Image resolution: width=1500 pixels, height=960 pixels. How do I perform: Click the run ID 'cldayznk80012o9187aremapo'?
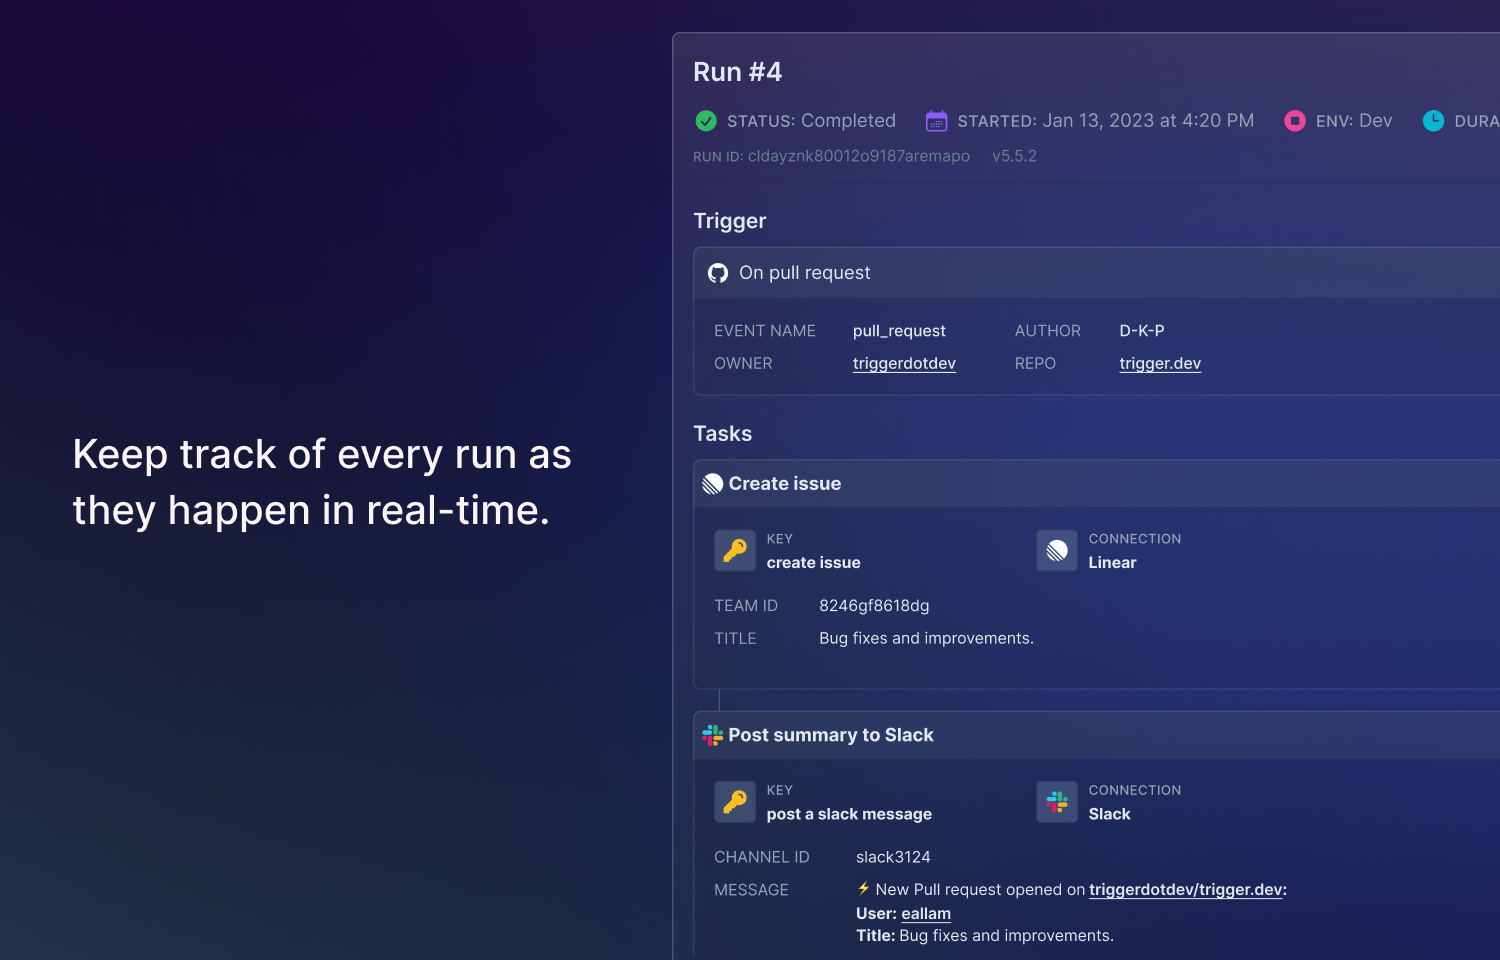[x=859, y=156]
